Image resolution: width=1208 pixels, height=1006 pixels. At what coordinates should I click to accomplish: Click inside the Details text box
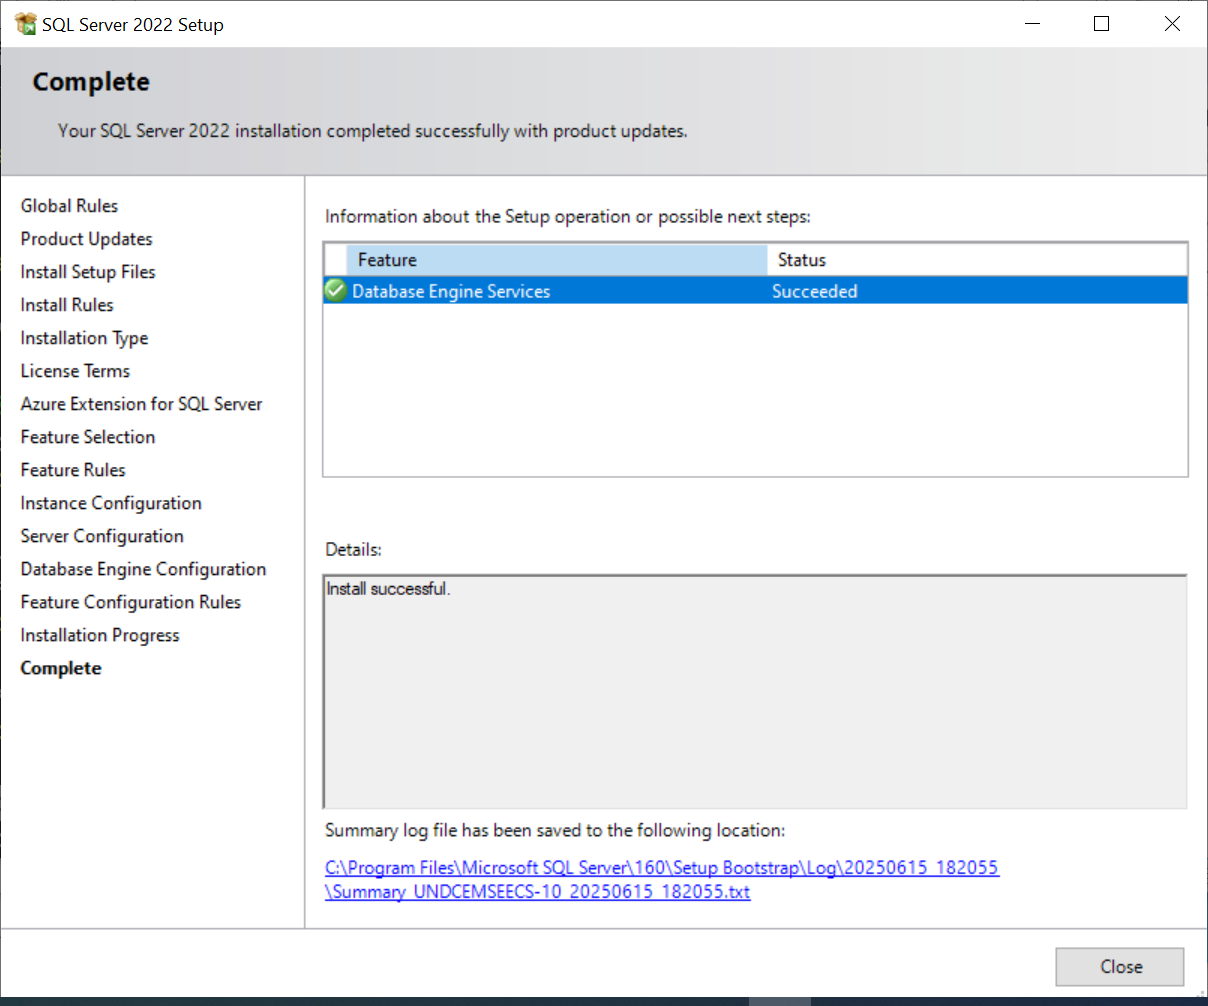(755, 691)
